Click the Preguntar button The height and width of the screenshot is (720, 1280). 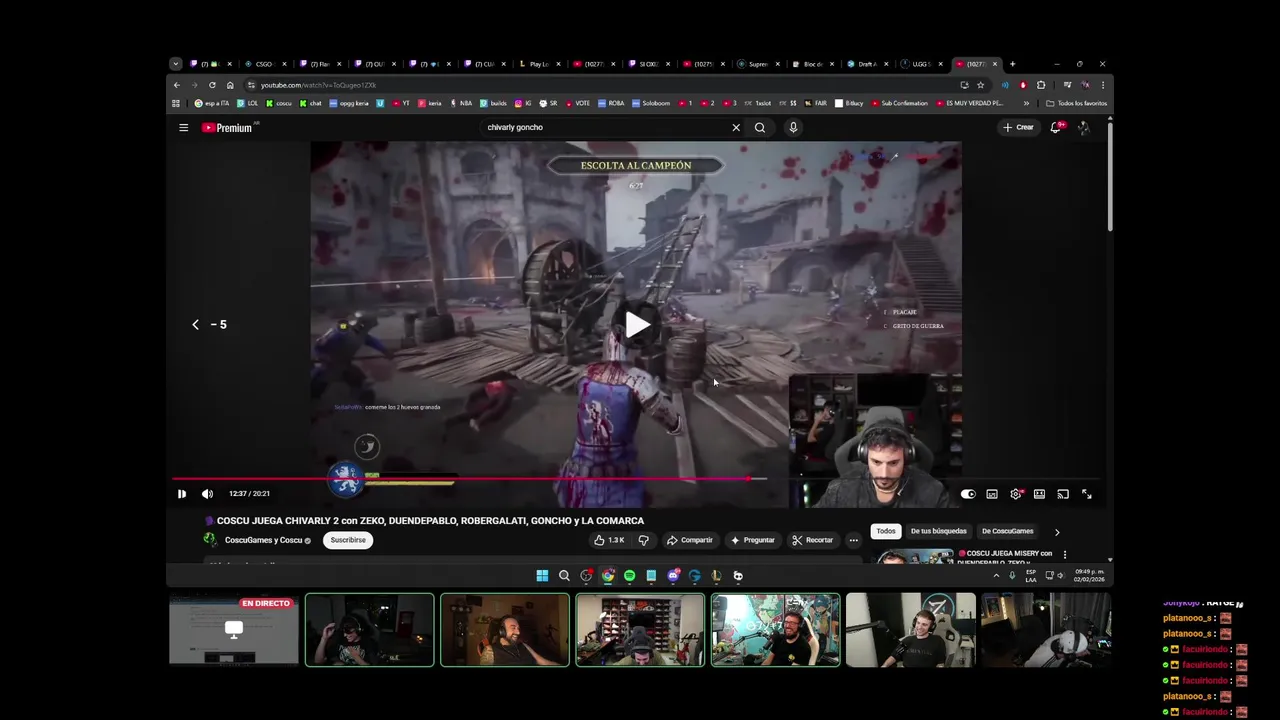point(752,540)
